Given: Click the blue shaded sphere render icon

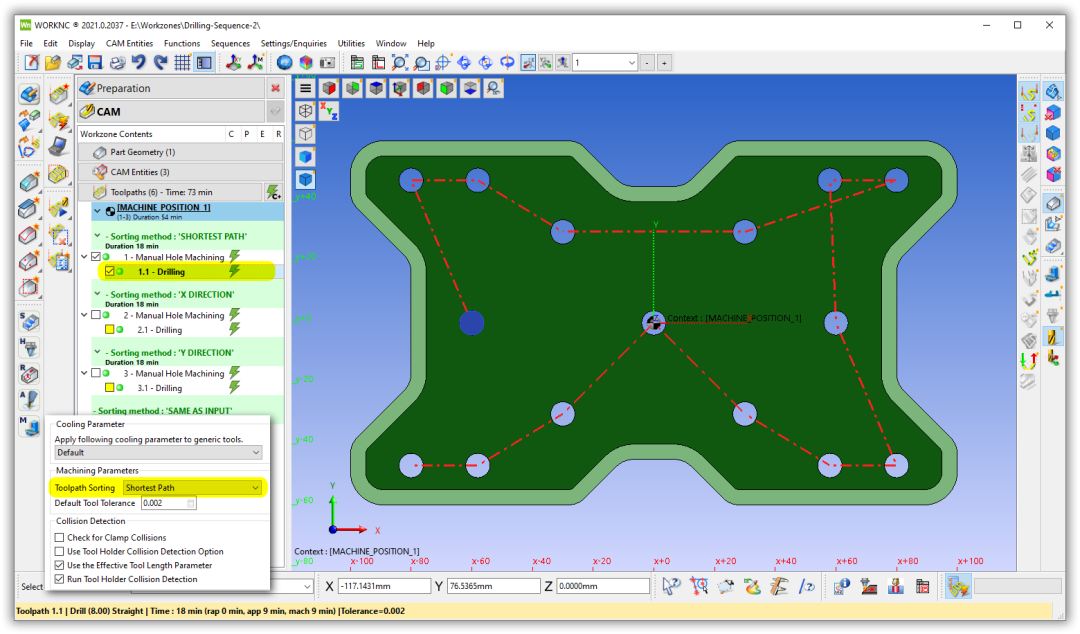Looking at the screenshot, I should (284, 63).
